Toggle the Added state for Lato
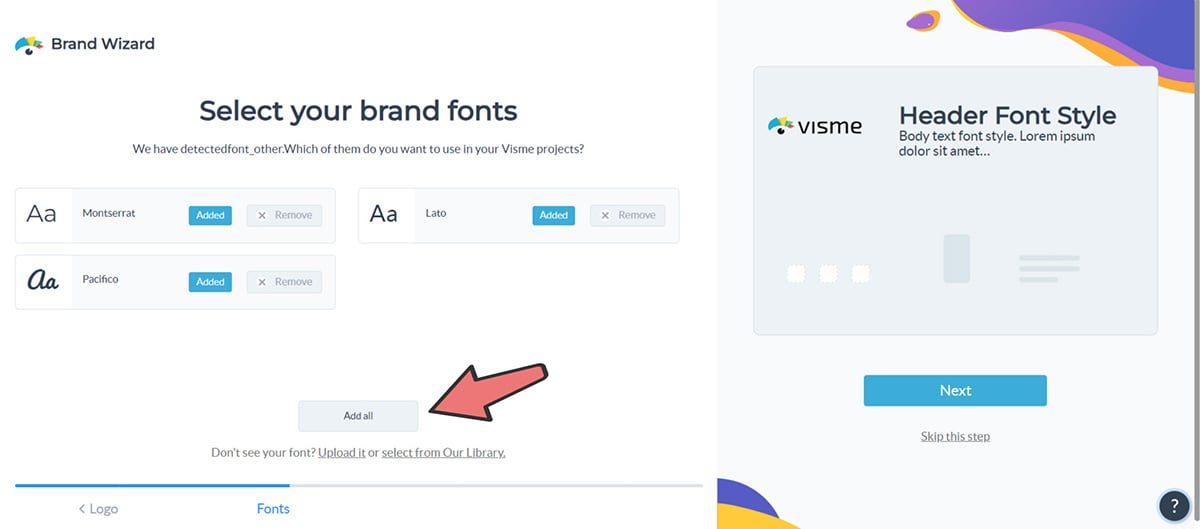 pyautogui.click(x=553, y=215)
